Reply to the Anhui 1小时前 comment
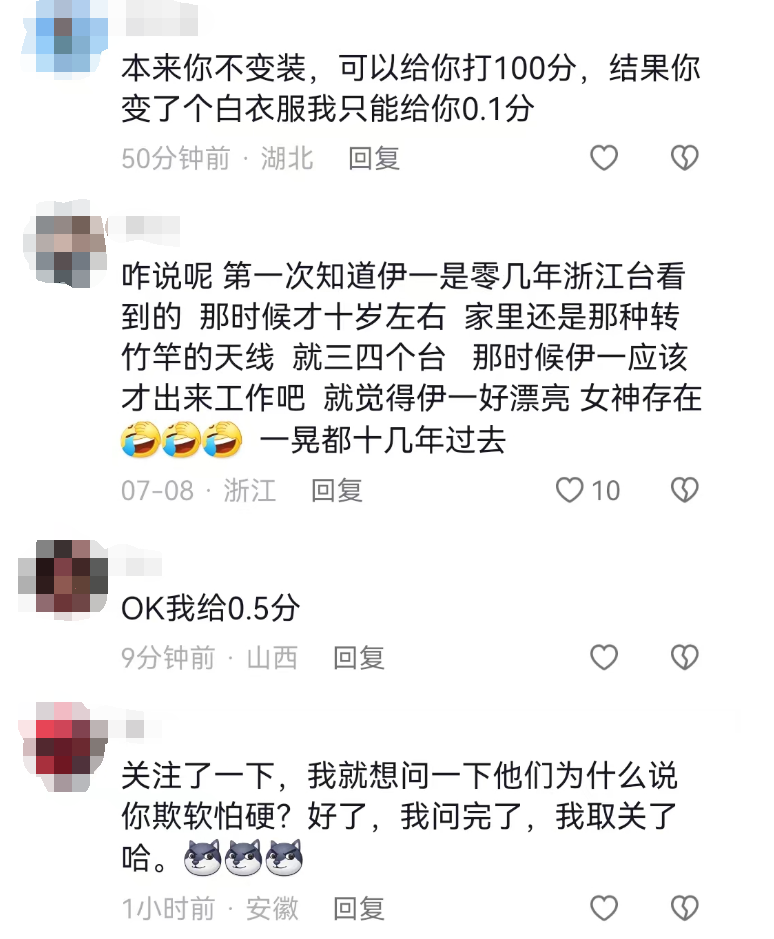Image resolution: width=774 pixels, height=939 pixels. (x=359, y=908)
